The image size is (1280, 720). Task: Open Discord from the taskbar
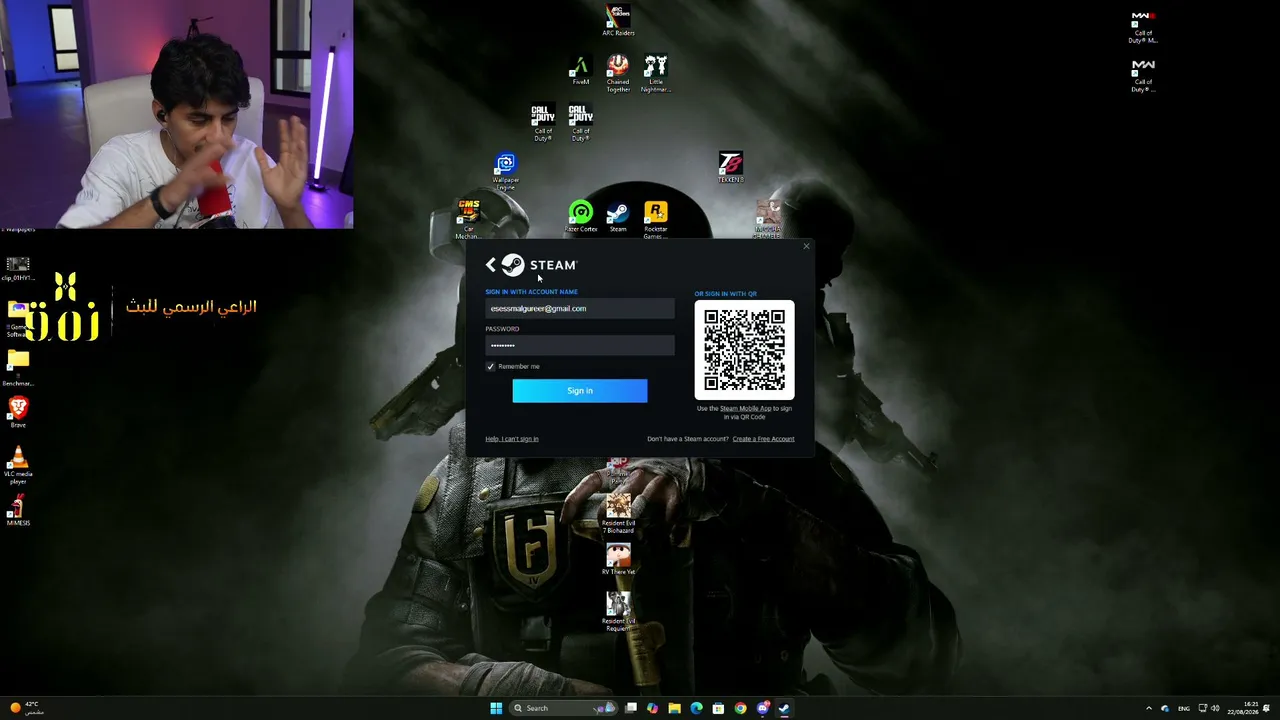(x=762, y=709)
